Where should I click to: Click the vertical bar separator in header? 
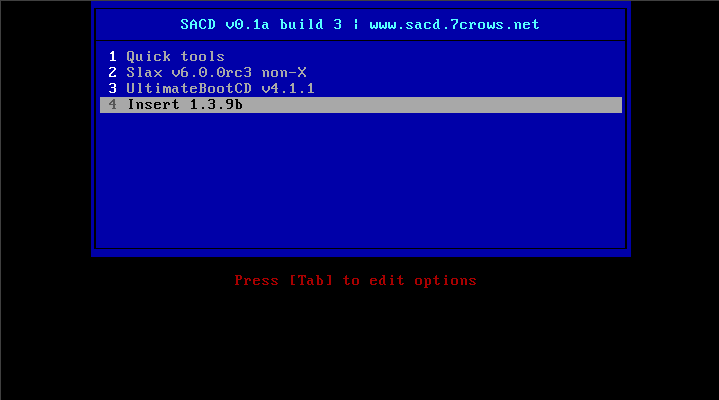tap(355, 24)
